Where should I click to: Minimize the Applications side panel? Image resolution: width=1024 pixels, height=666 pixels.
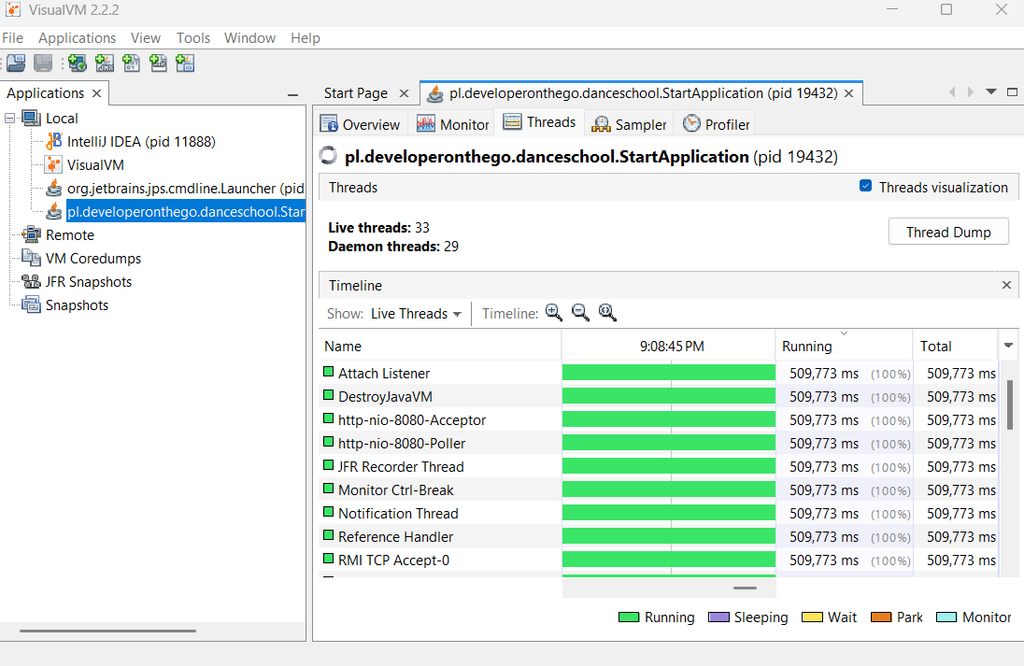point(293,95)
